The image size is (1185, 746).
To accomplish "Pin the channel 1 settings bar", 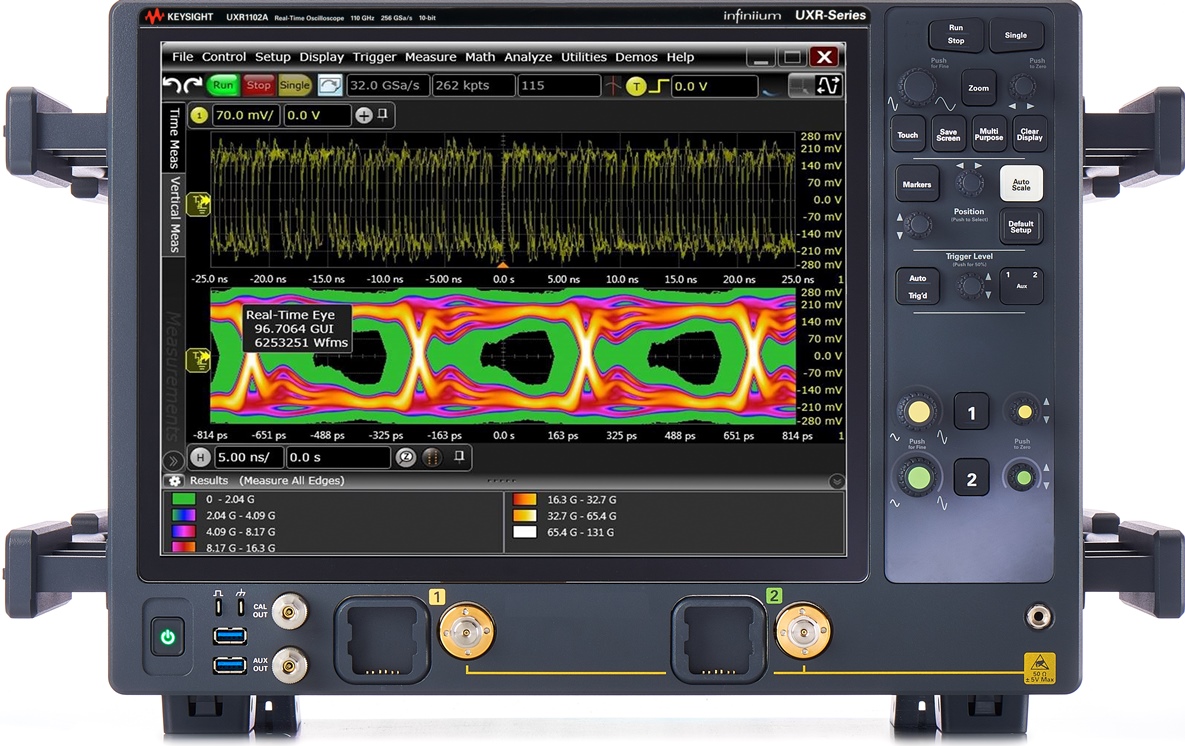I will (382, 116).
